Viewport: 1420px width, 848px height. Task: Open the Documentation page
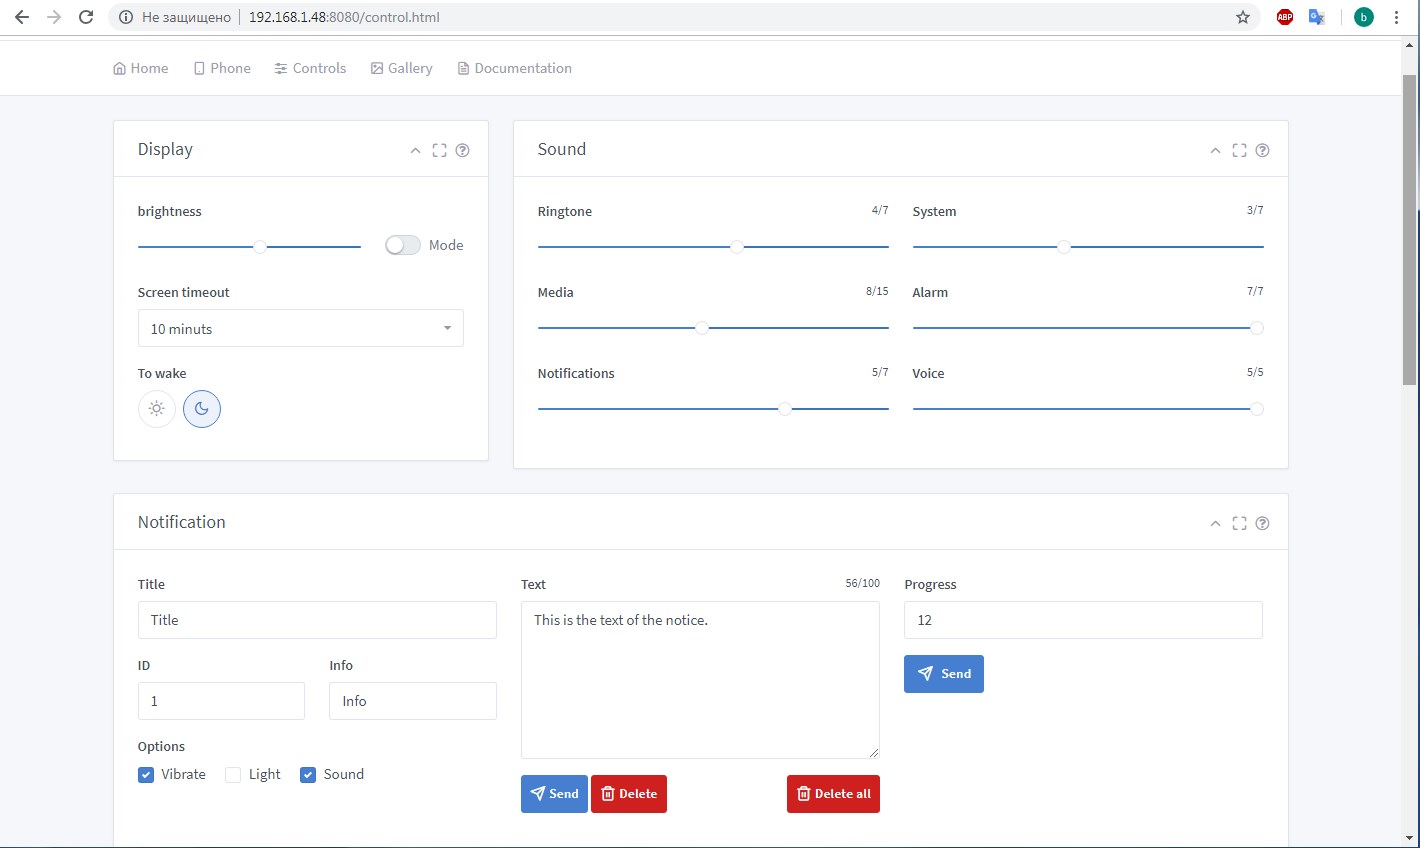point(514,68)
